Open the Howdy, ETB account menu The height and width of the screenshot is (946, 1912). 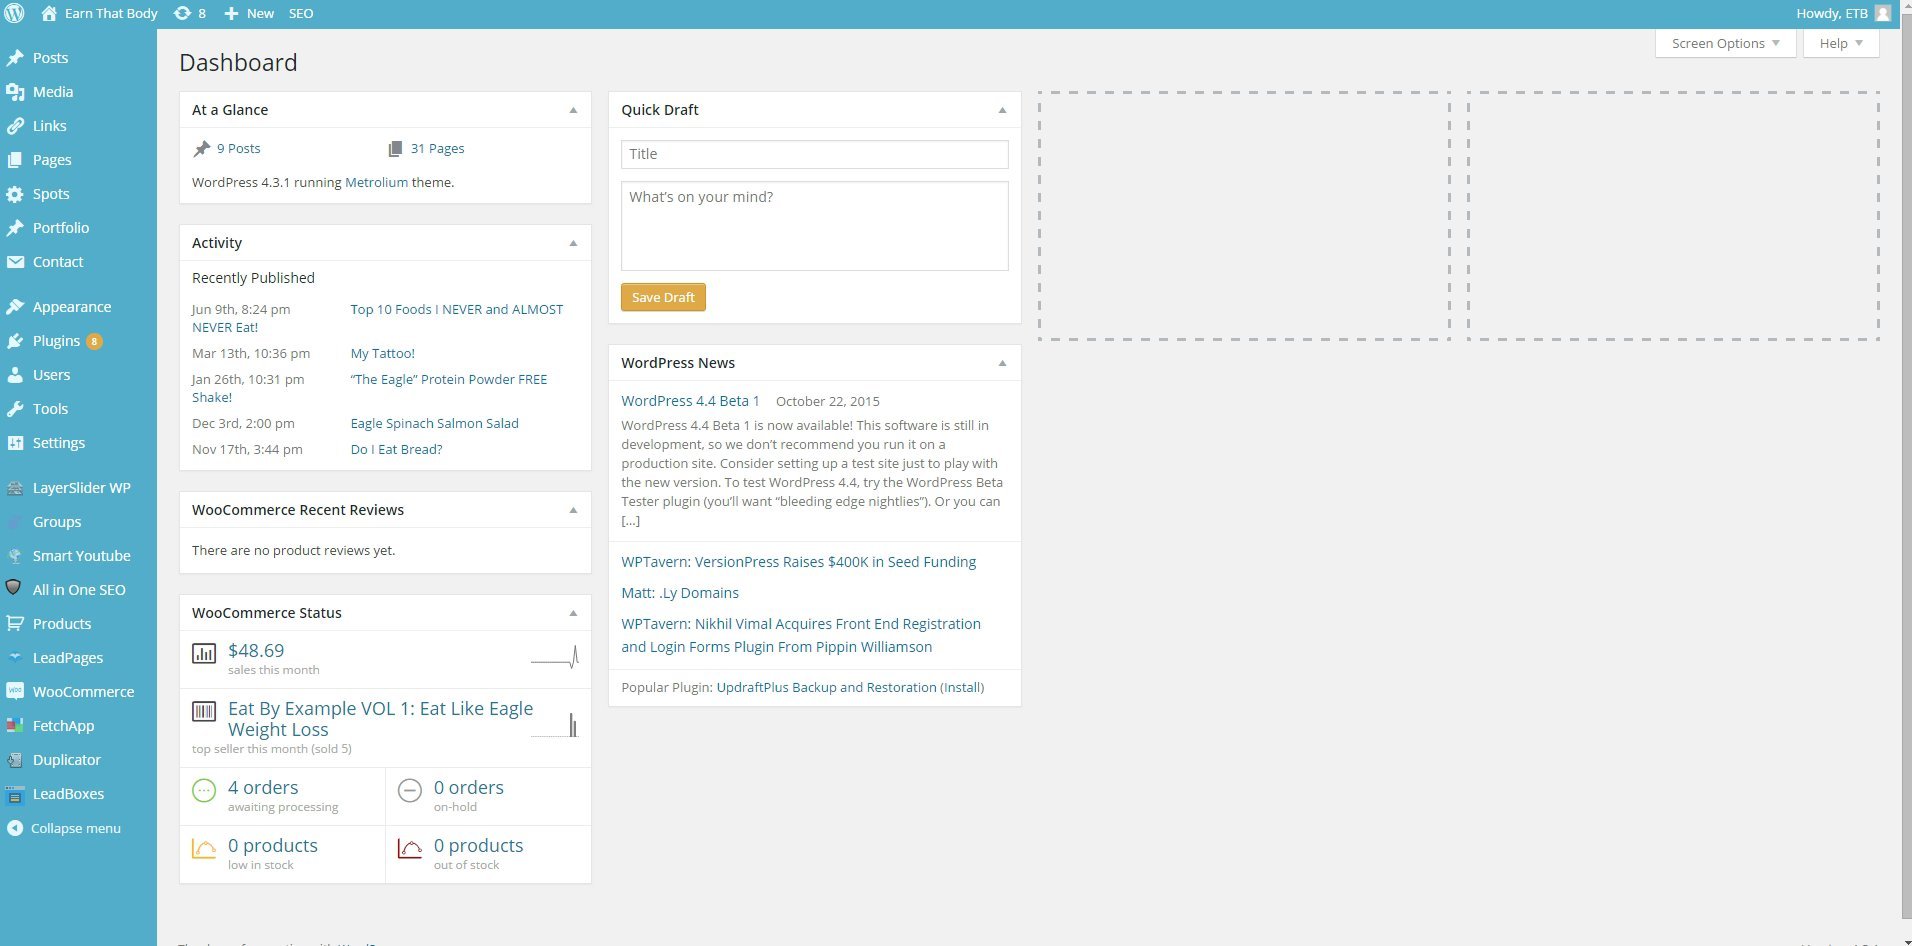tap(1843, 14)
